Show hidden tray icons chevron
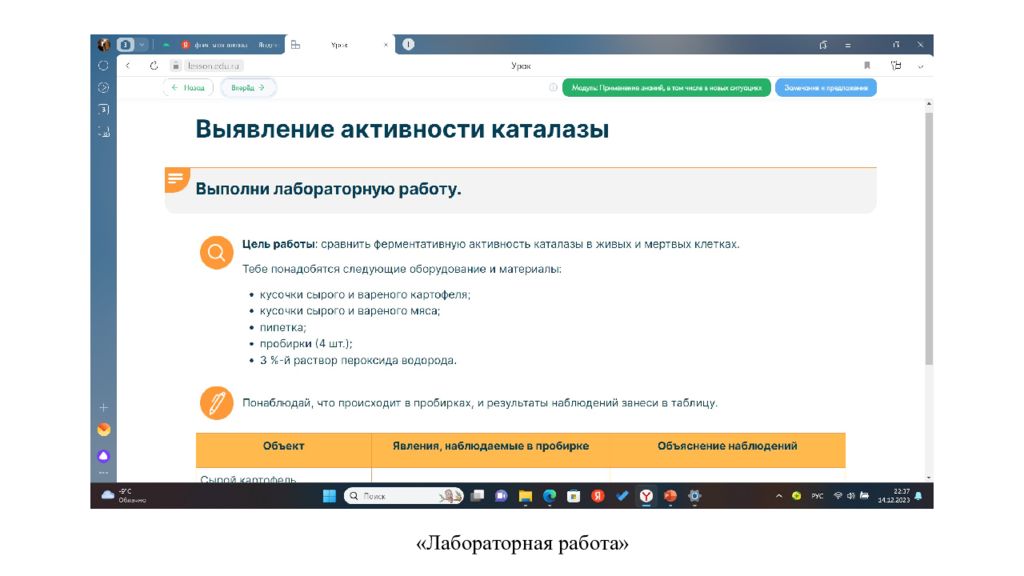 click(x=779, y=496)
